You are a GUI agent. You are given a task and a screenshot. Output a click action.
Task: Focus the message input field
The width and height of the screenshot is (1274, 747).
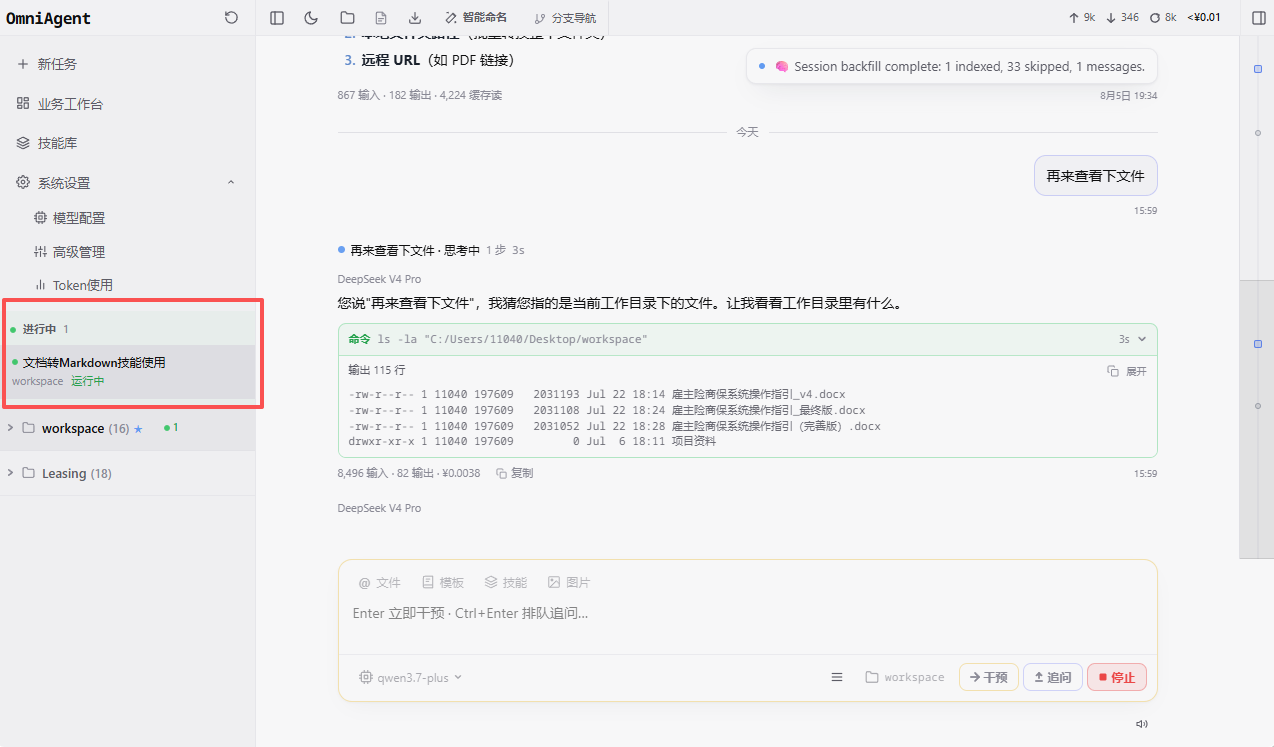[x=748, y=613]
